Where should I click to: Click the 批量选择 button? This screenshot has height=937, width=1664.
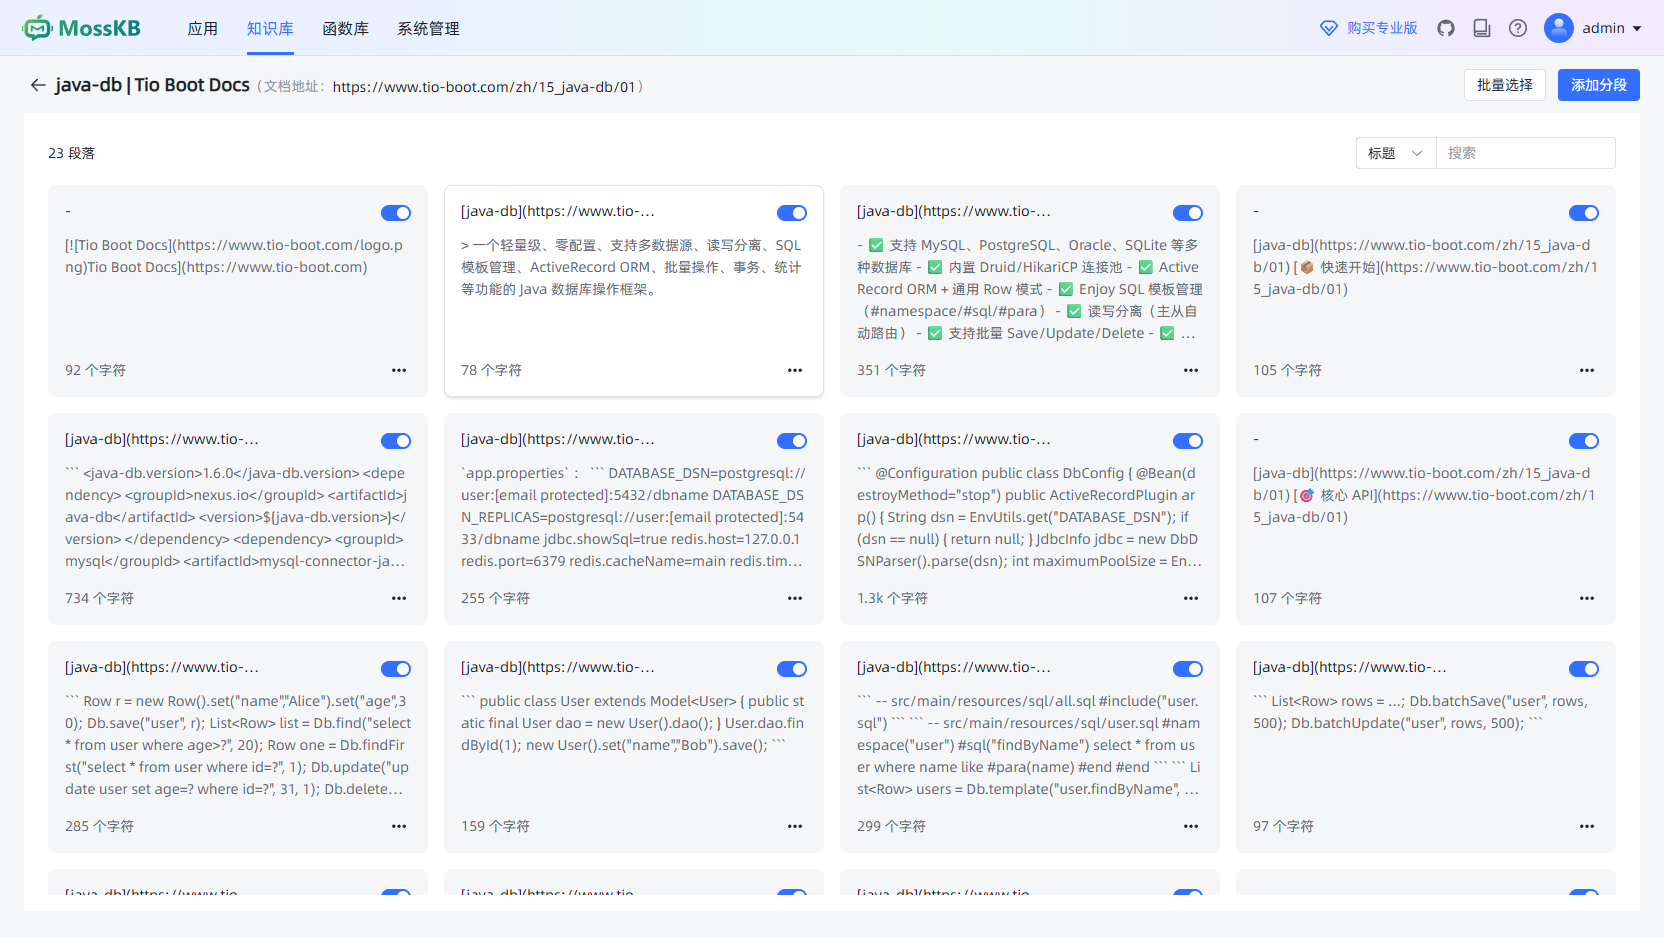1505,85
